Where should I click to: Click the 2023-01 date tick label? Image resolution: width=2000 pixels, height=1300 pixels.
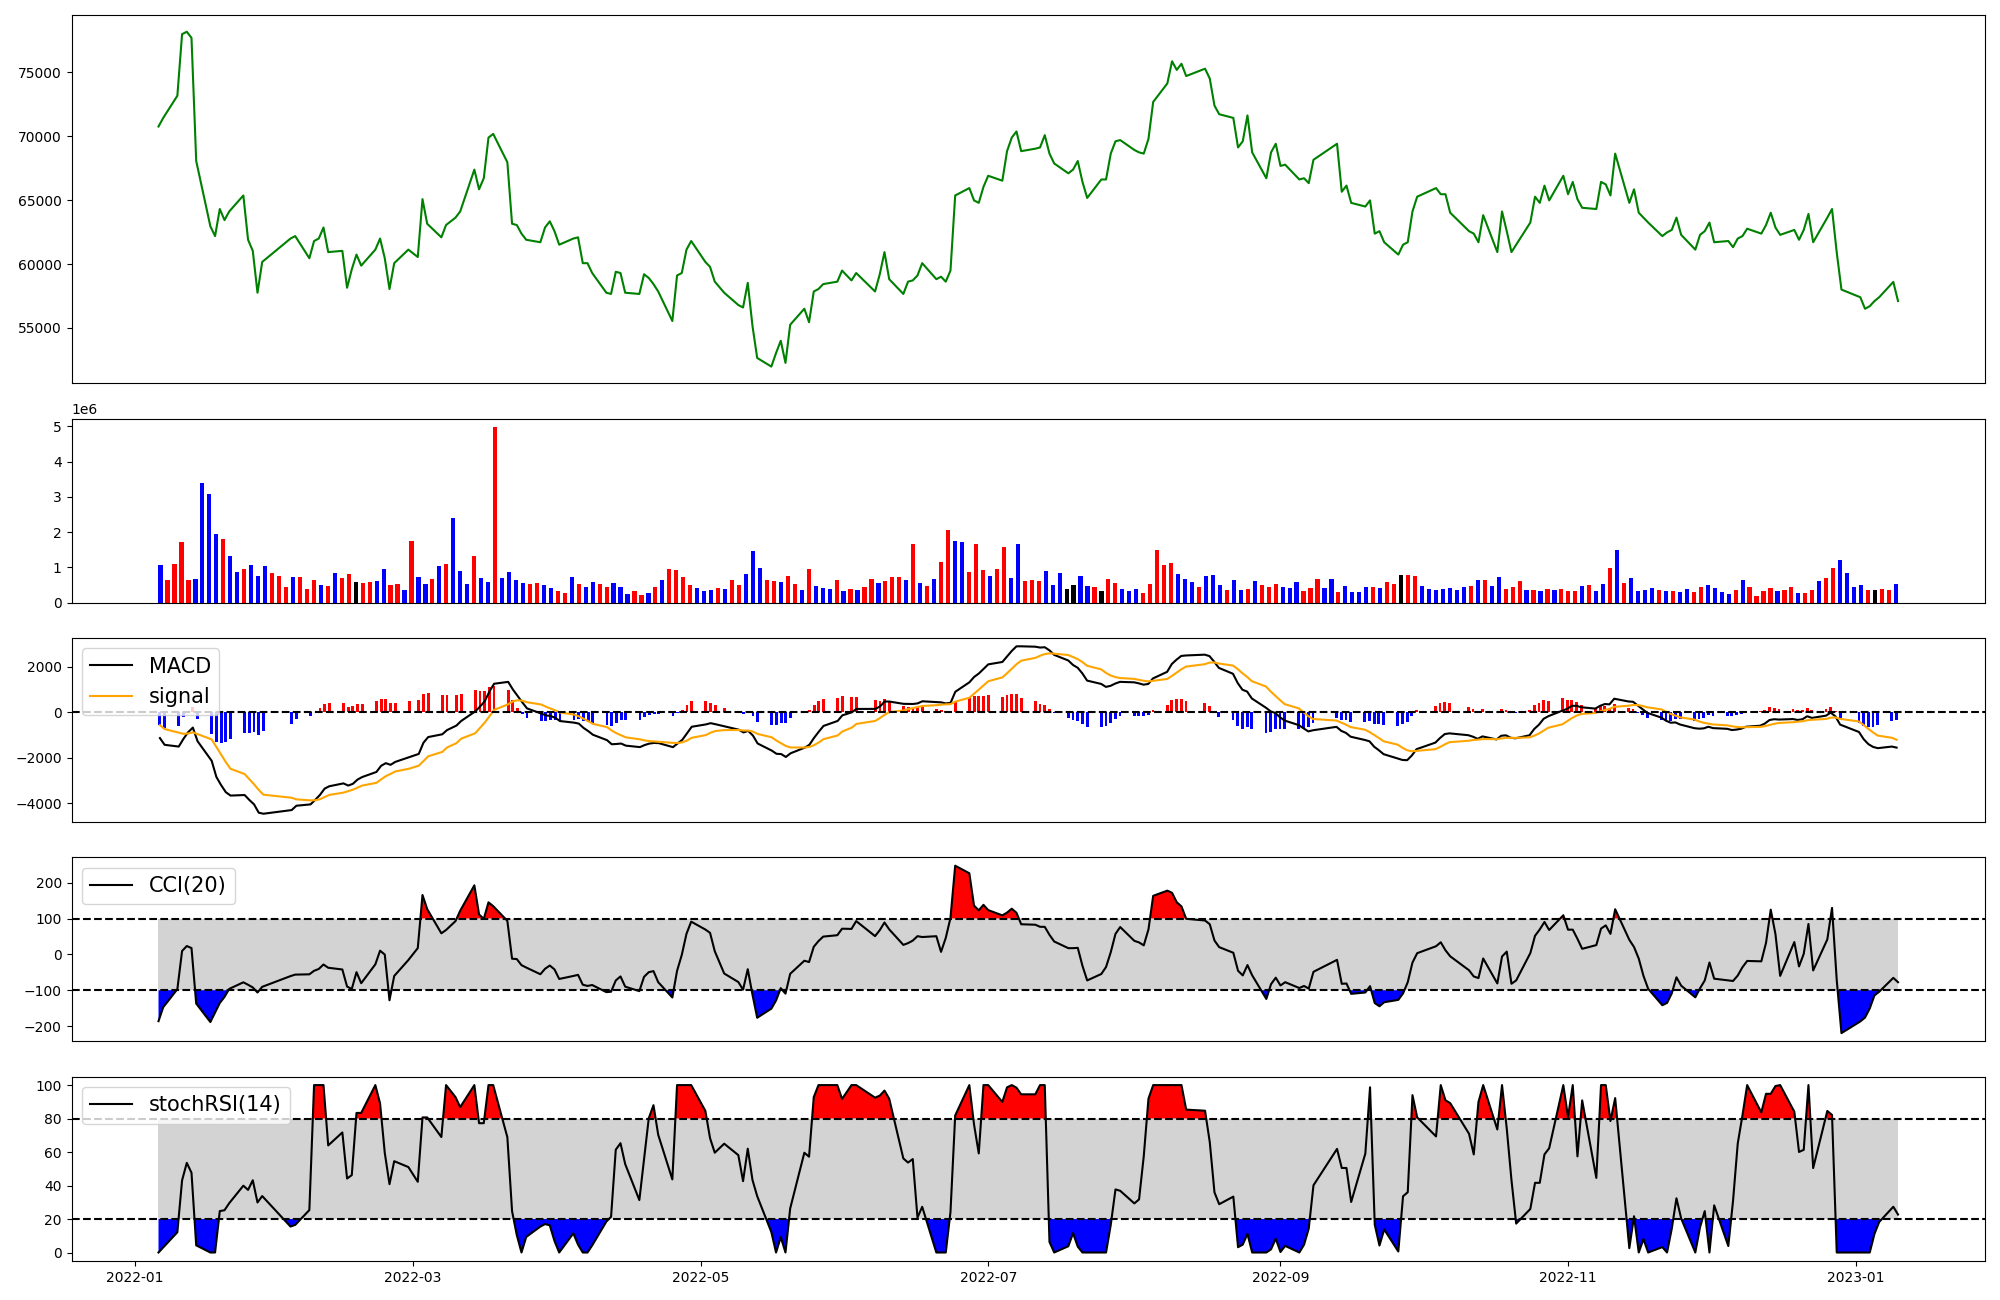1855,1277
